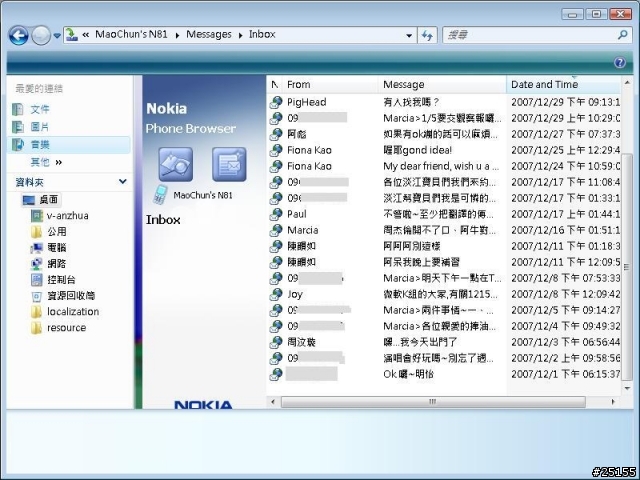Show more favorite links via 其他

point(46,162)
